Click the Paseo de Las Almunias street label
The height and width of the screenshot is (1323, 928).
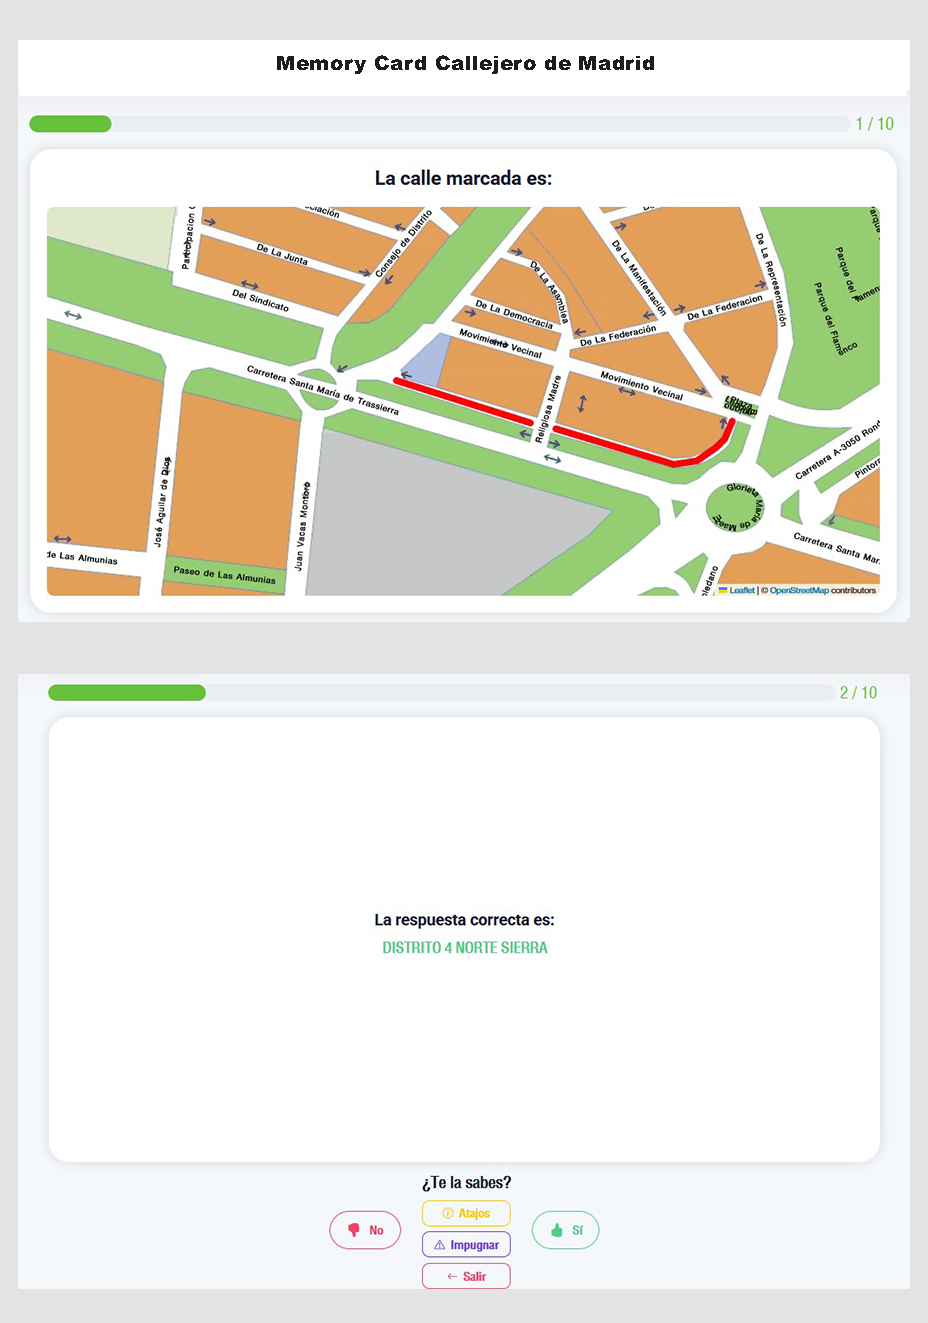[224, 575]
